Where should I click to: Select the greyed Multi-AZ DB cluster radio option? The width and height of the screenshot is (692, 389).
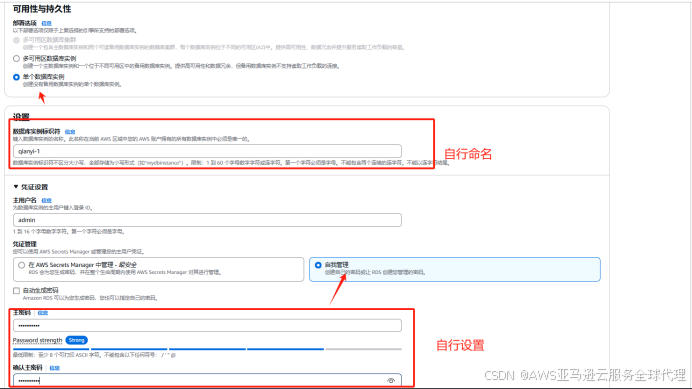[x=16, y=40]
